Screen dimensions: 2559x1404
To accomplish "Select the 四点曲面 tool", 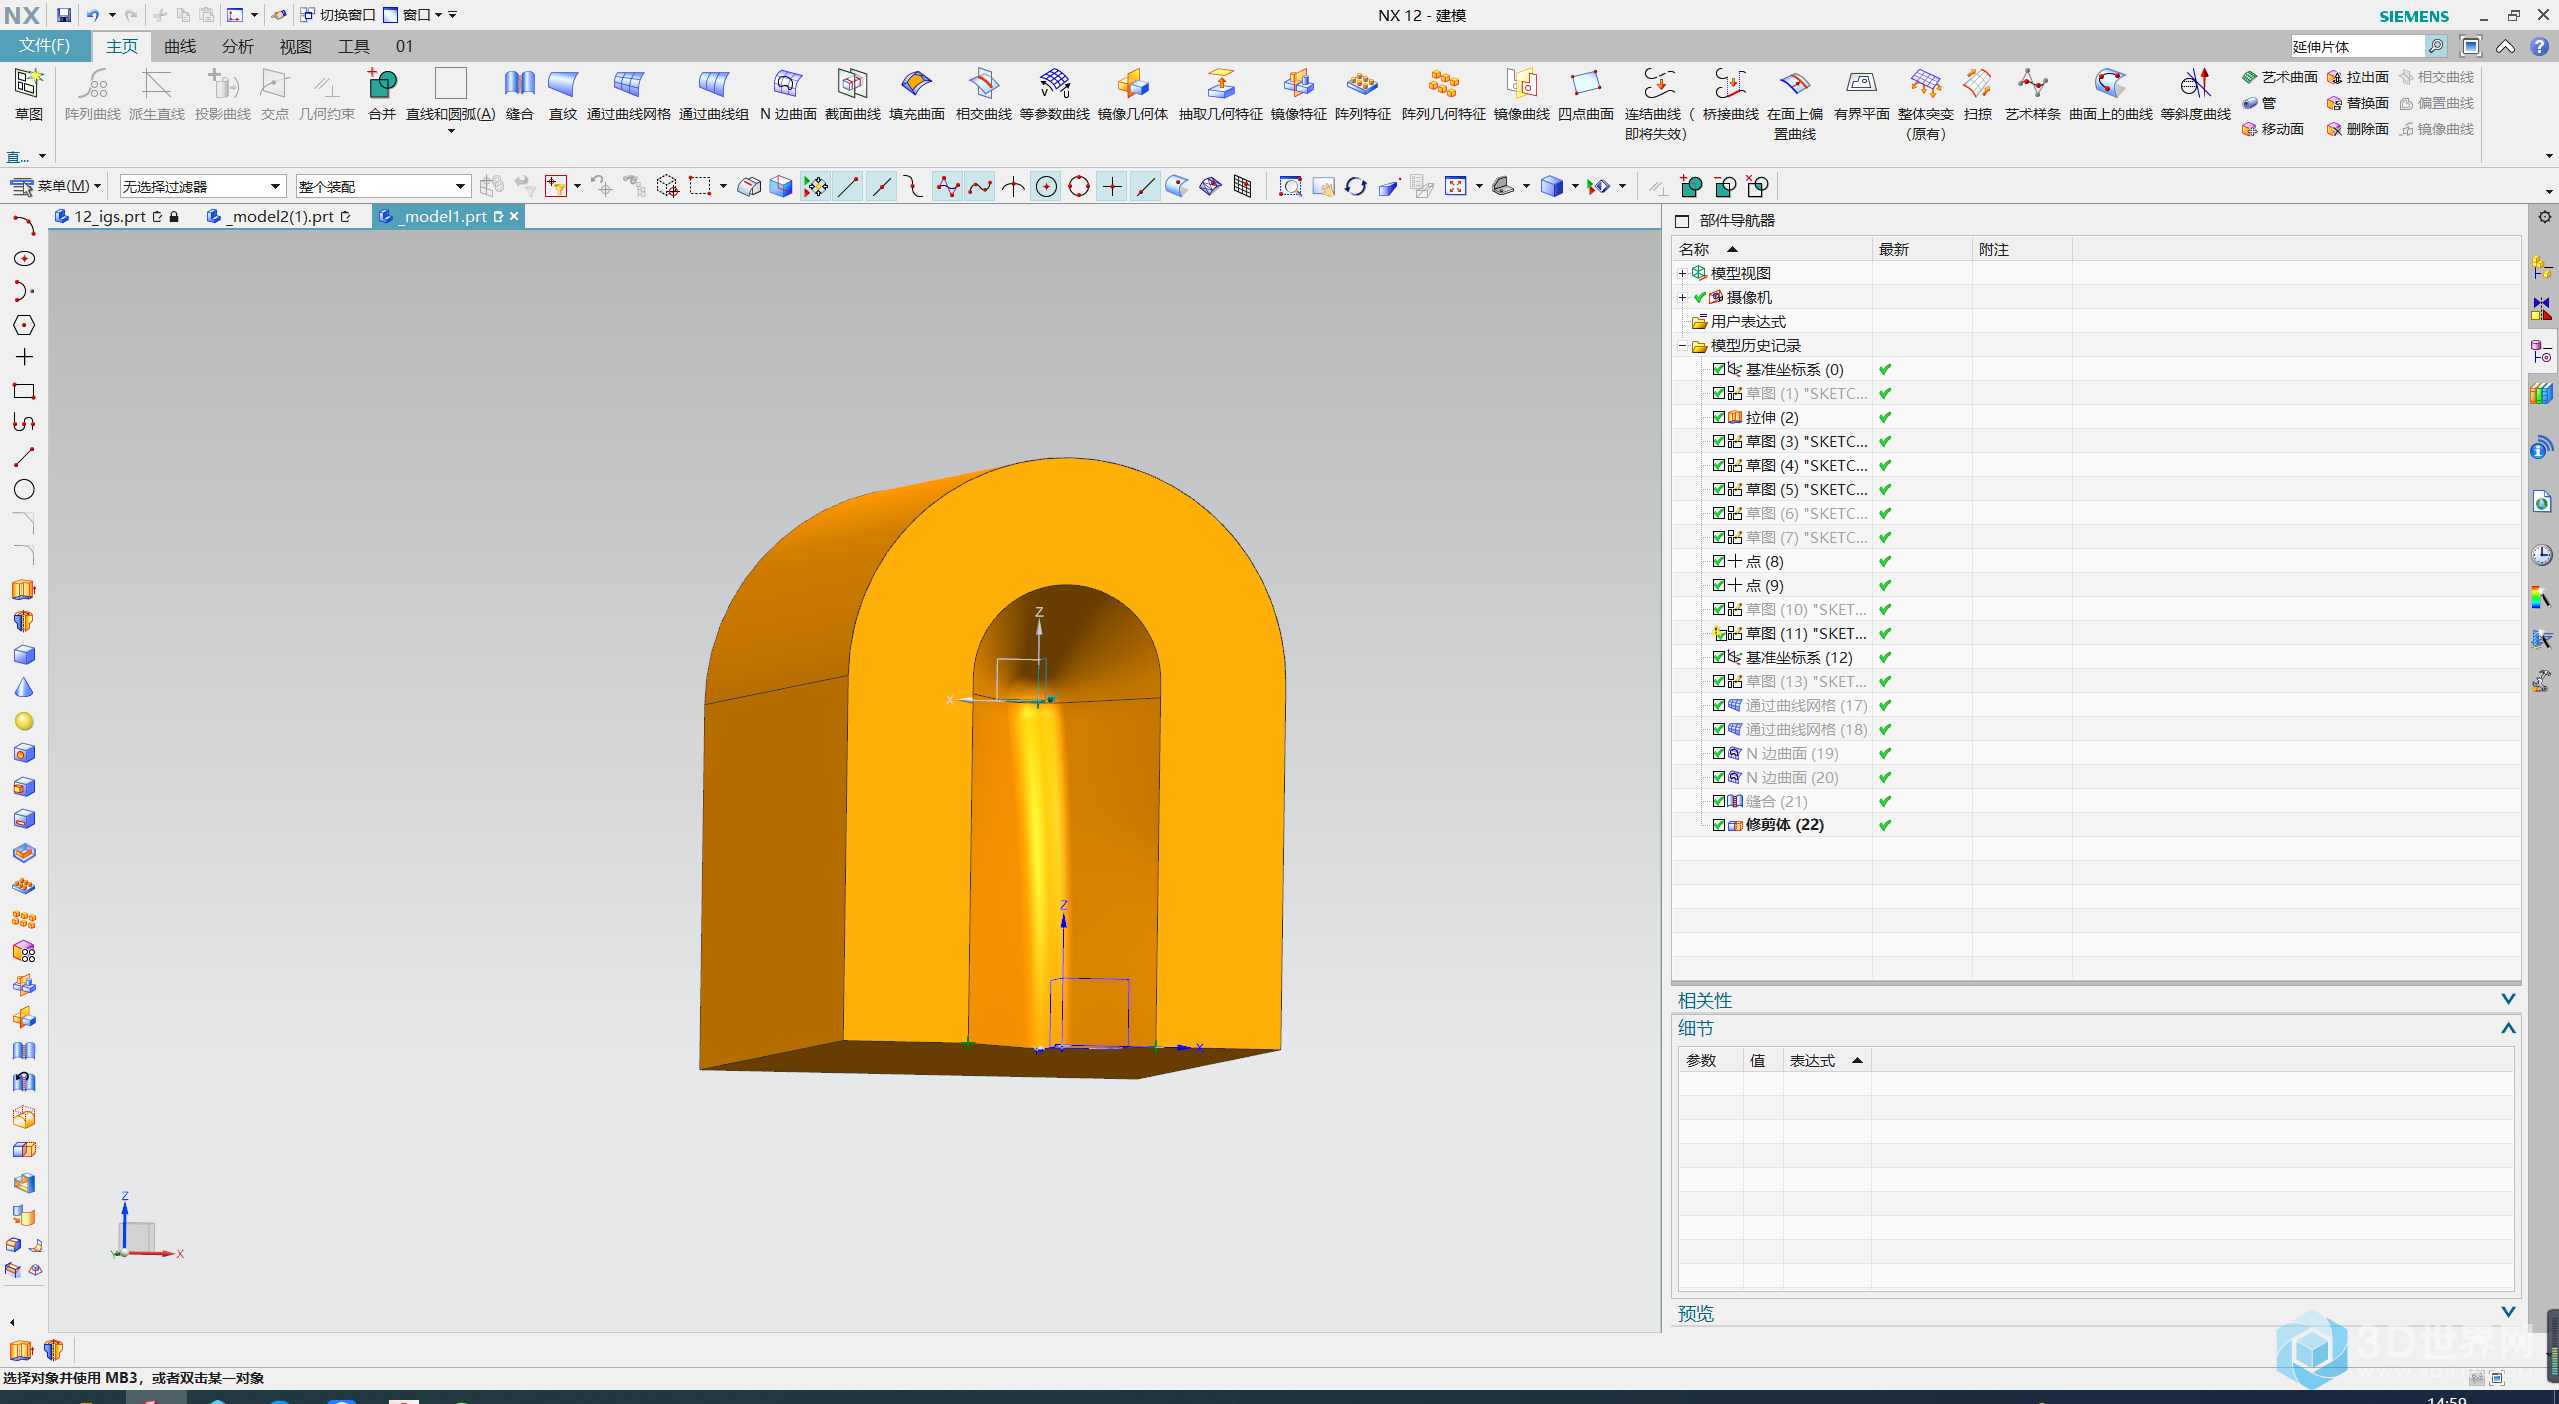I will (x=1585, y=94).
